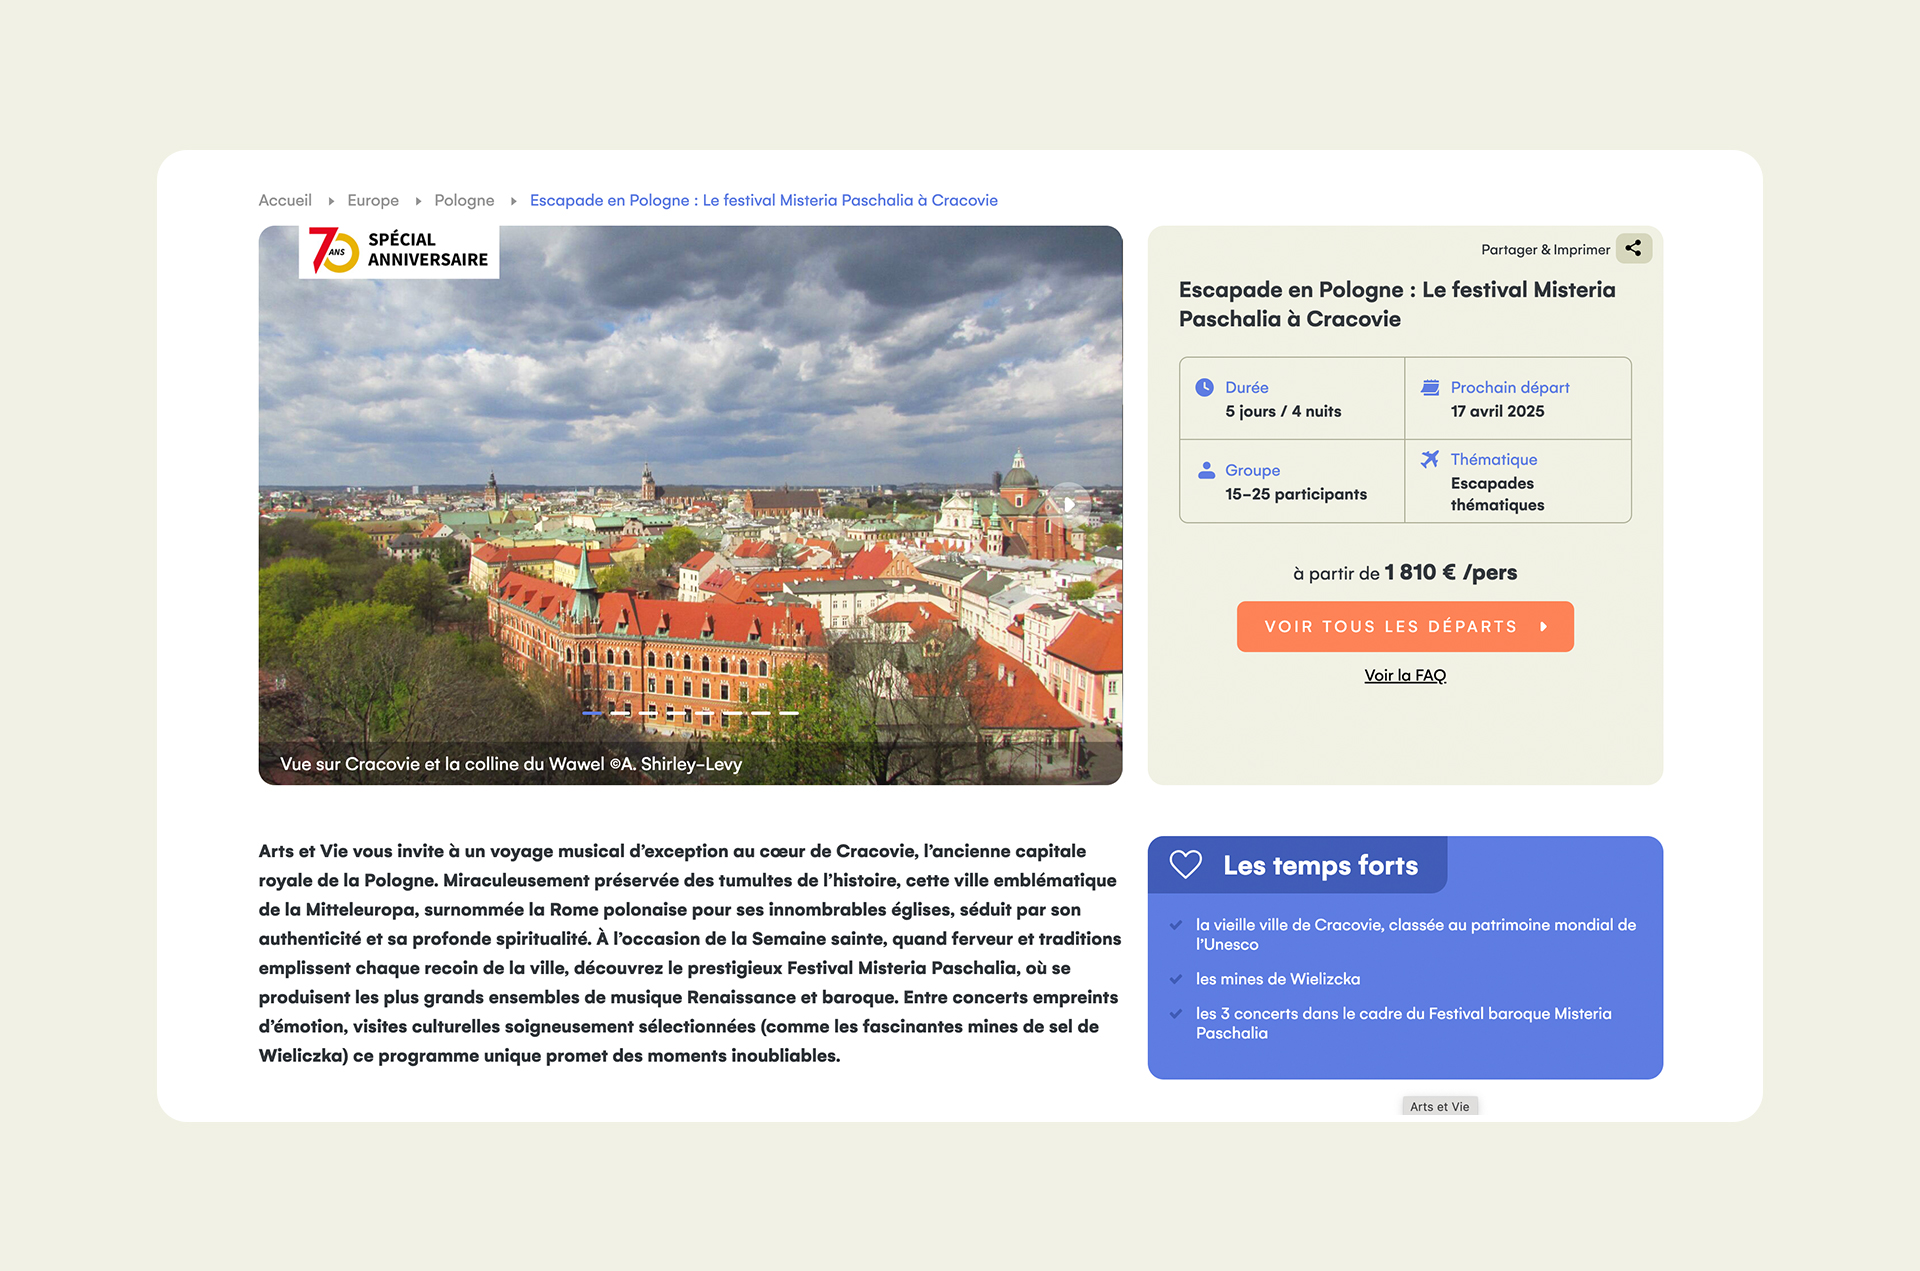The image size is (1920, 1271).
Task: Click the highlight about Festival baroque Misteria Paschalia
Action: [x=1404, y=1023]
